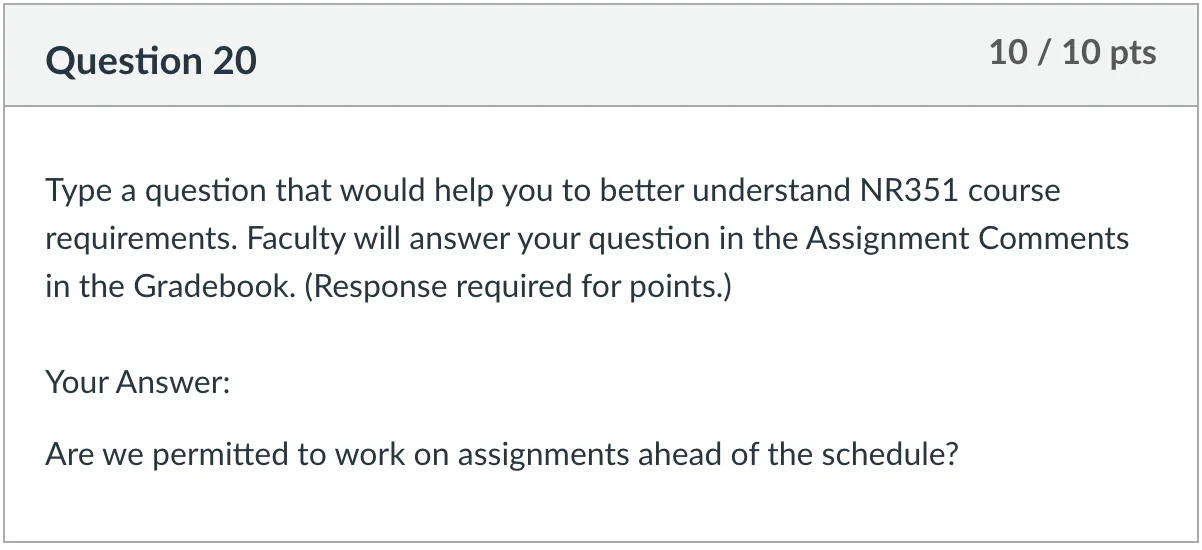Click the word 'permitted' in the answer
Viewport: 1202px width, 550px height.
point(221,455)
